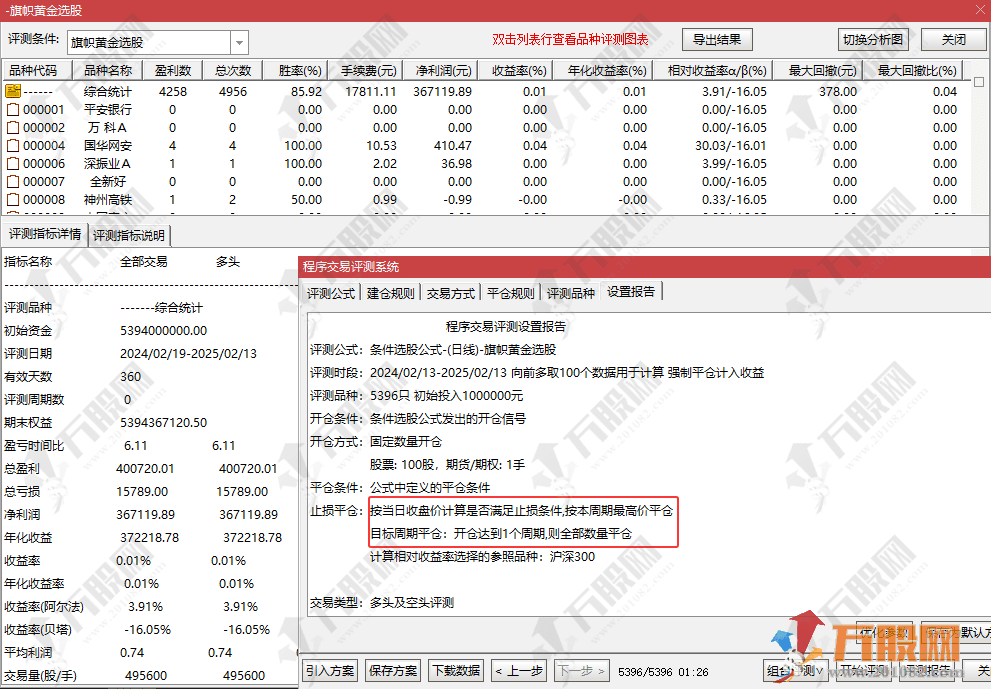Close the 旗帜黄金选股 window with the X
Viewport: 991px width, 689px height.
[x=982, y=10]
